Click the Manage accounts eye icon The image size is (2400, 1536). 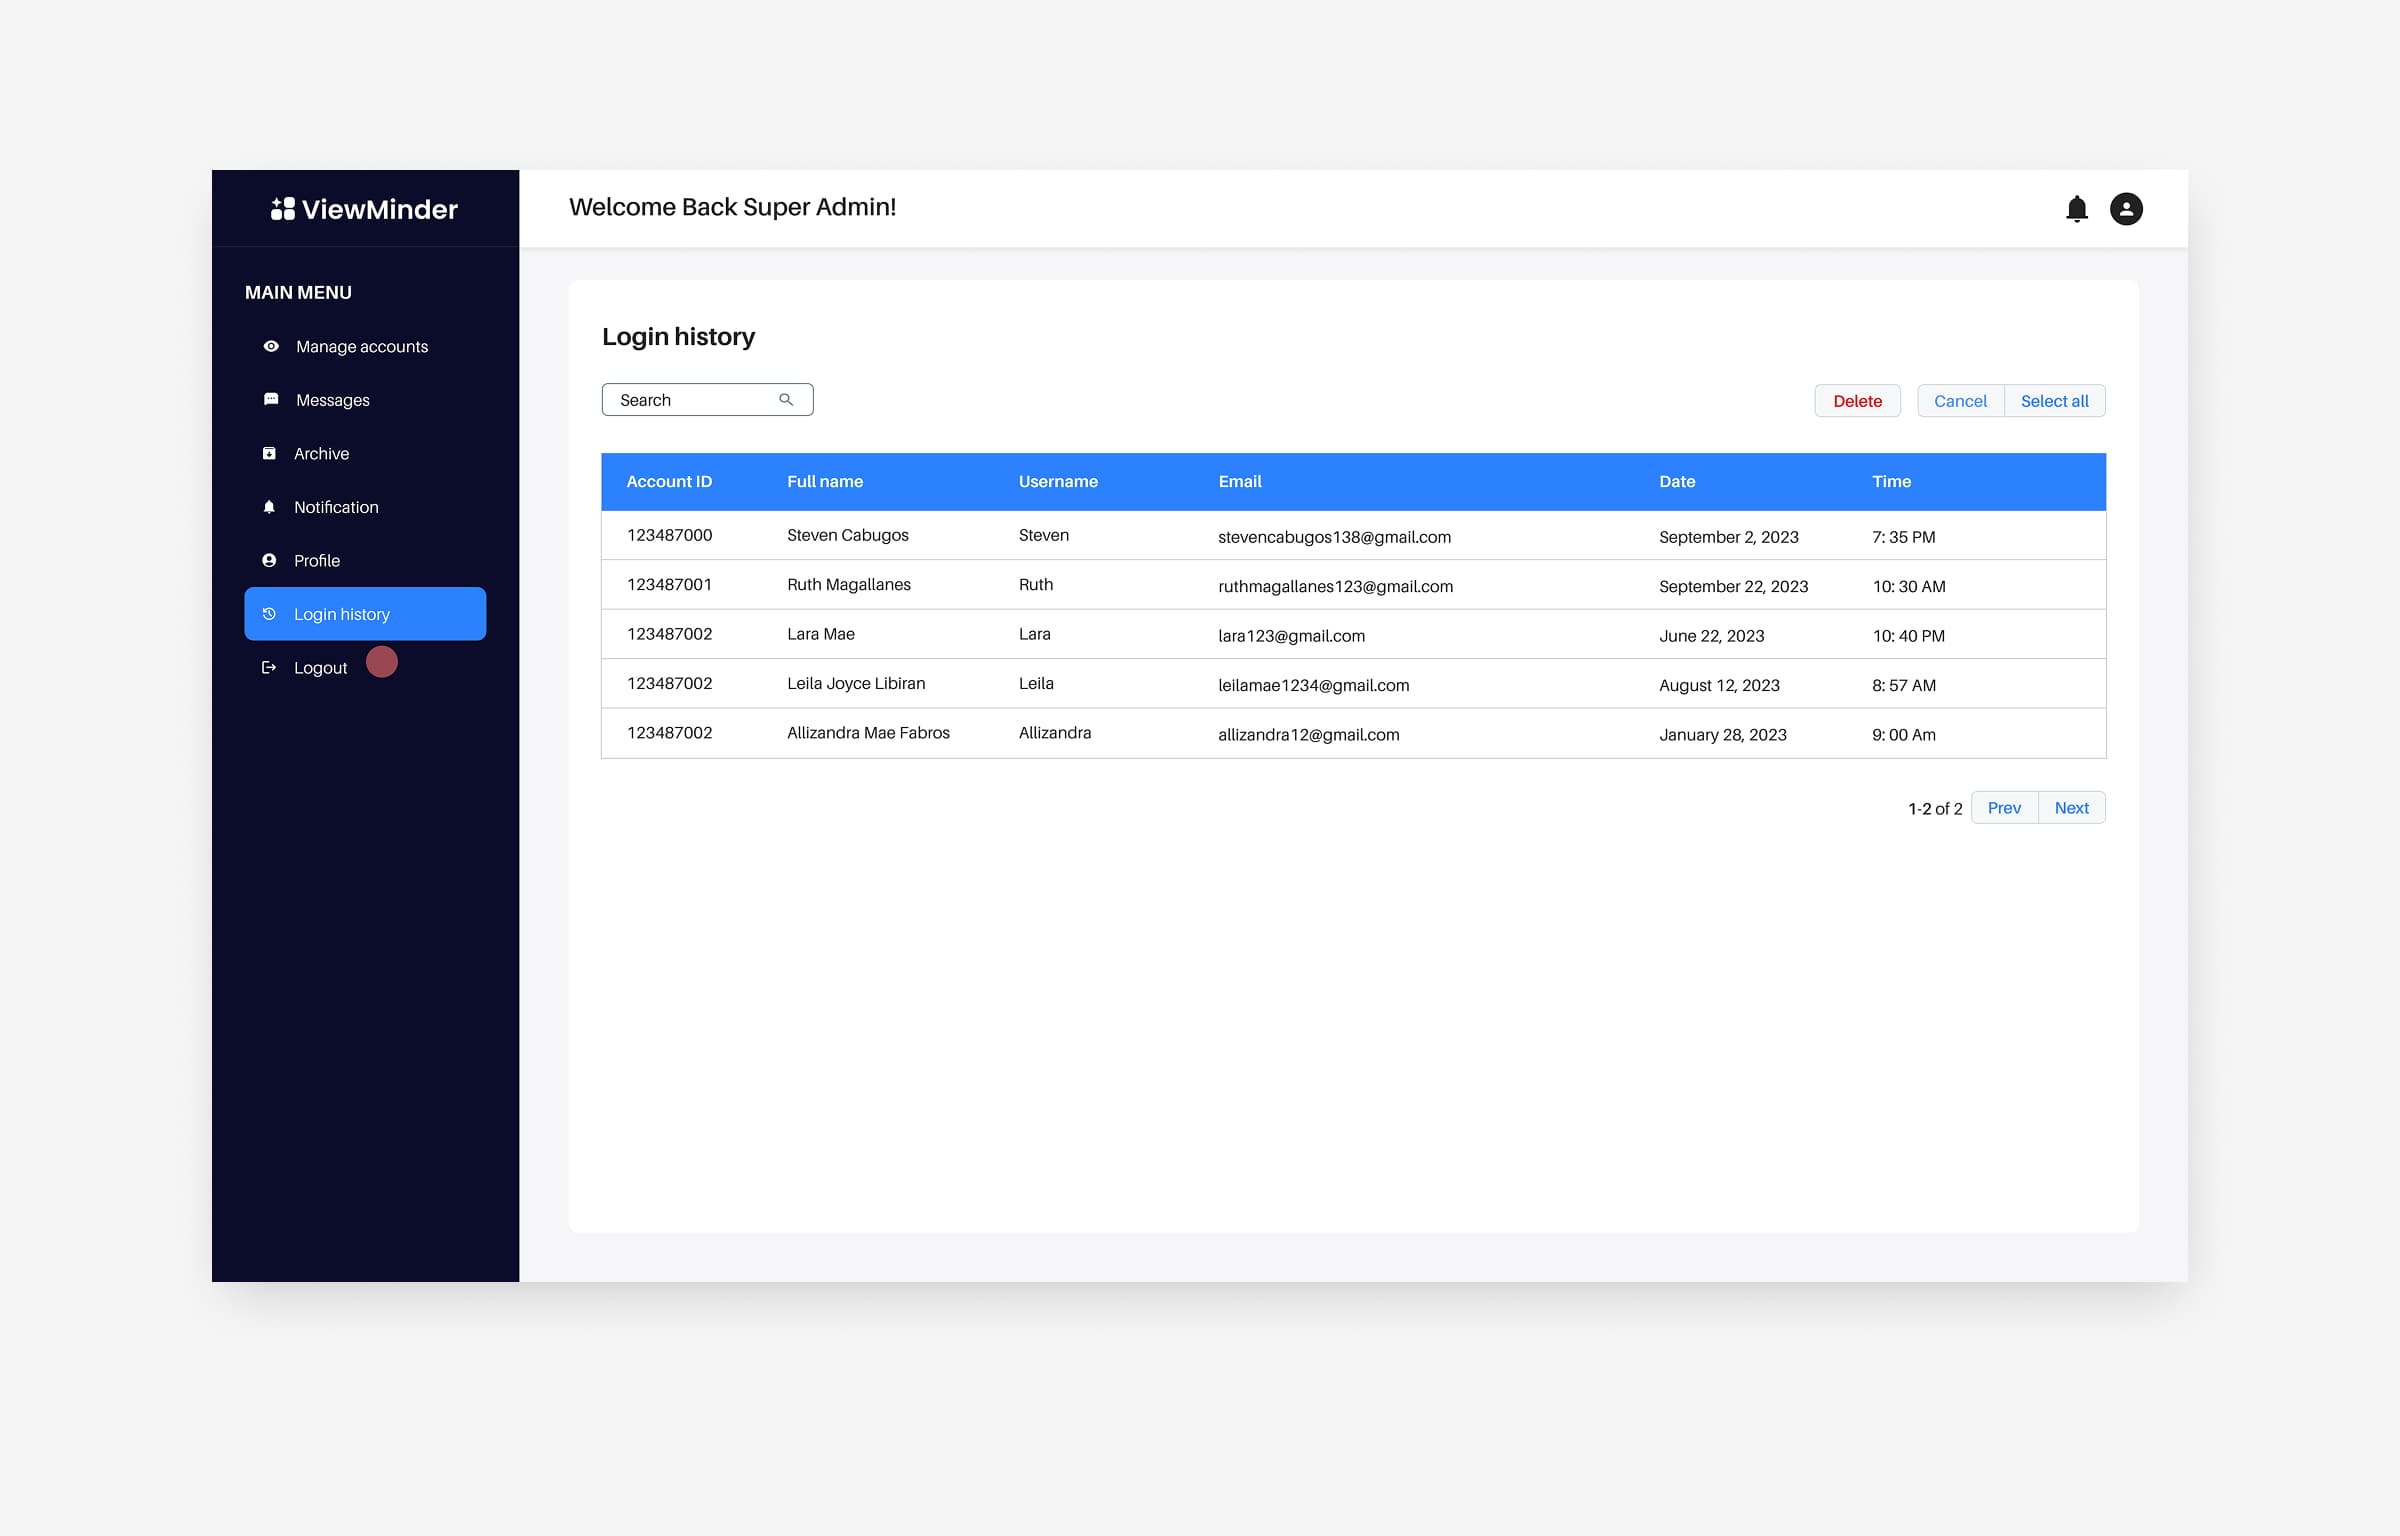tap(270, 346)
